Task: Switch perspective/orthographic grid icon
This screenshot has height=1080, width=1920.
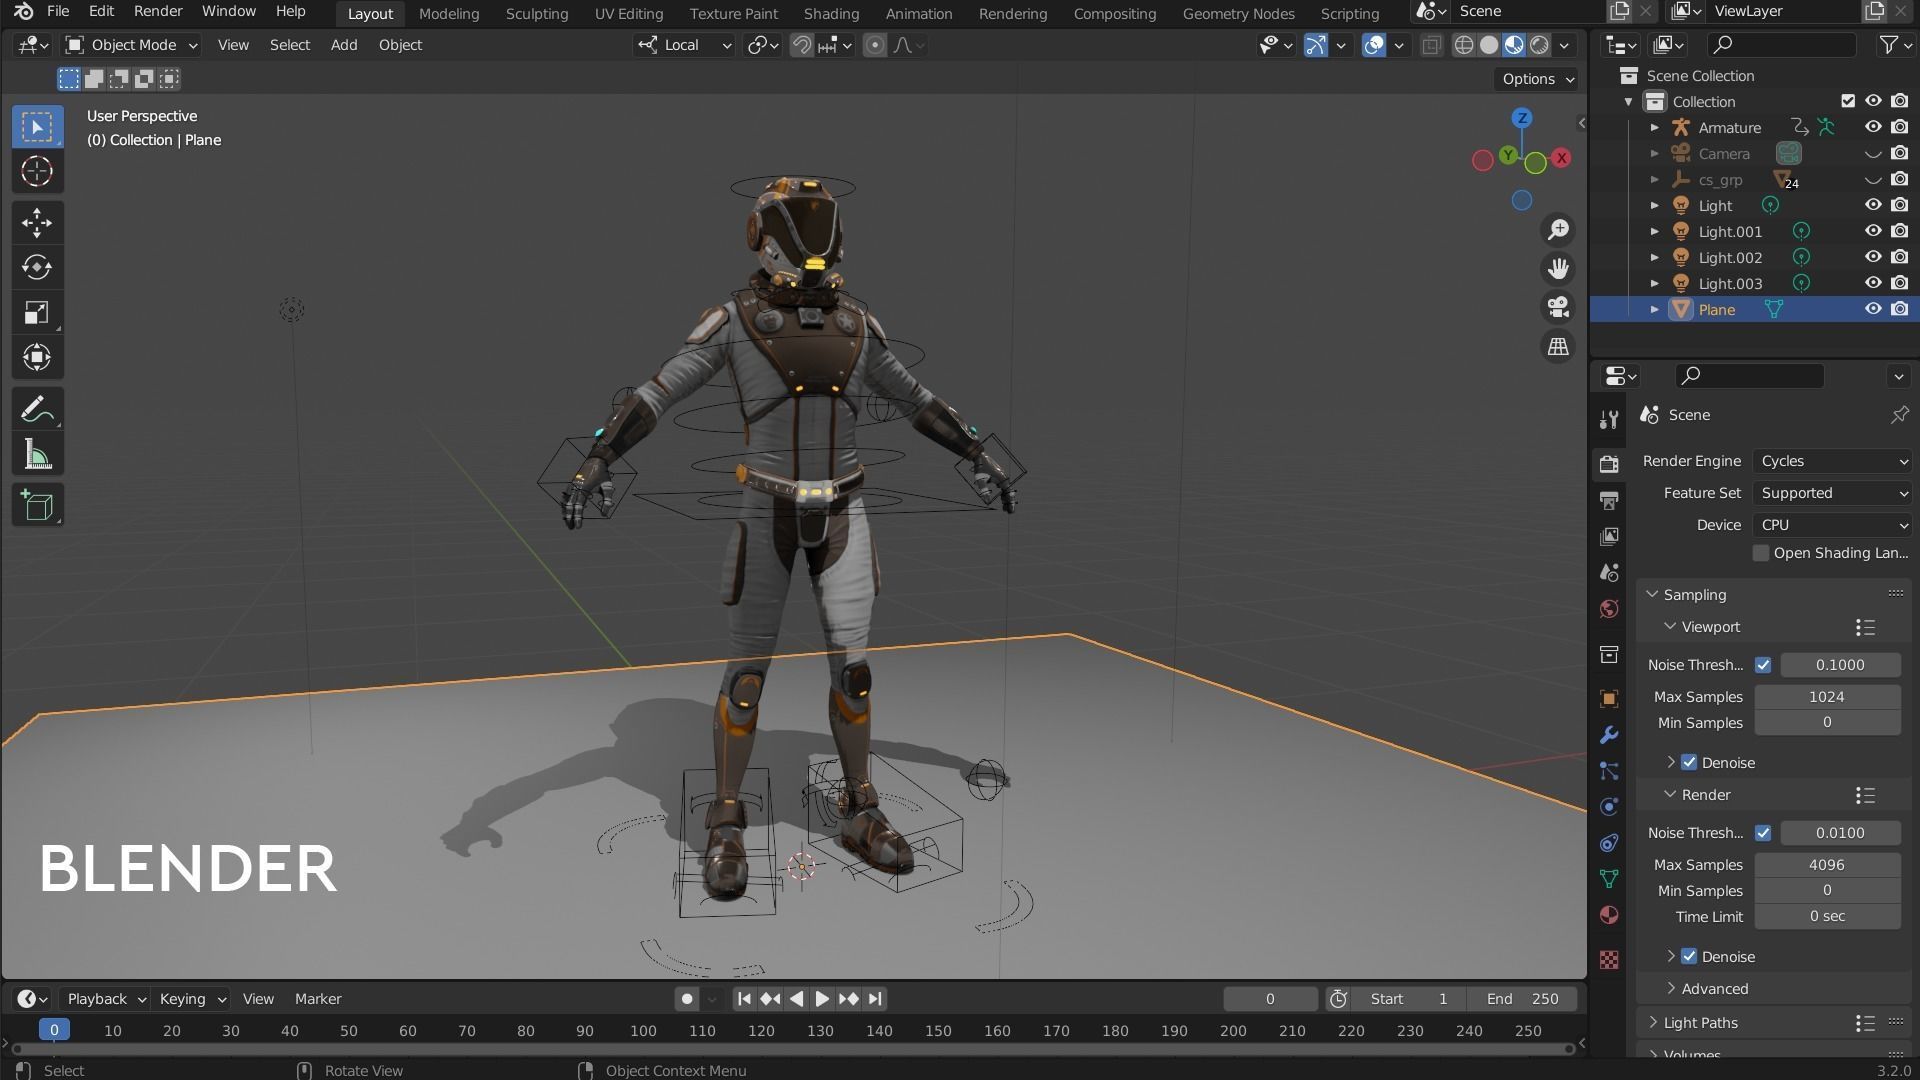Action: pos(1558,347)
